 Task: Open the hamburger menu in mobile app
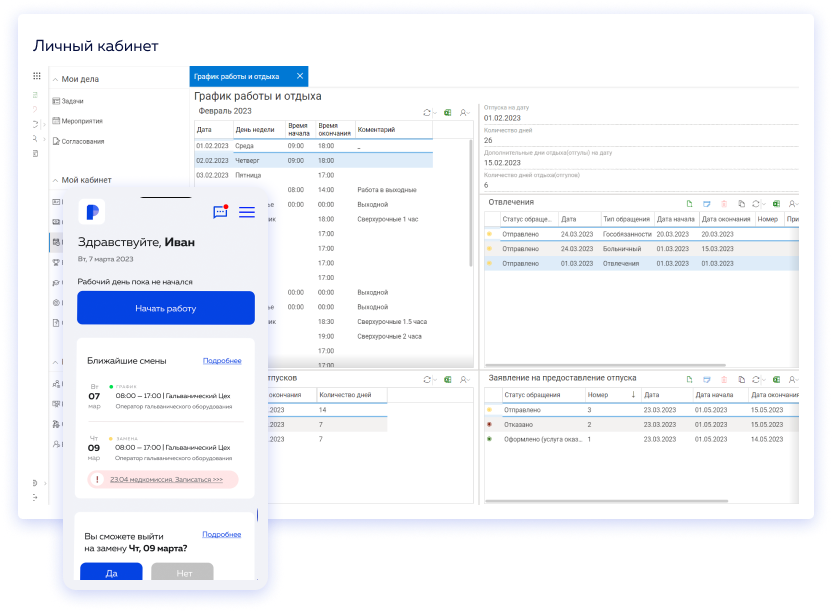[x=246, y=212]
